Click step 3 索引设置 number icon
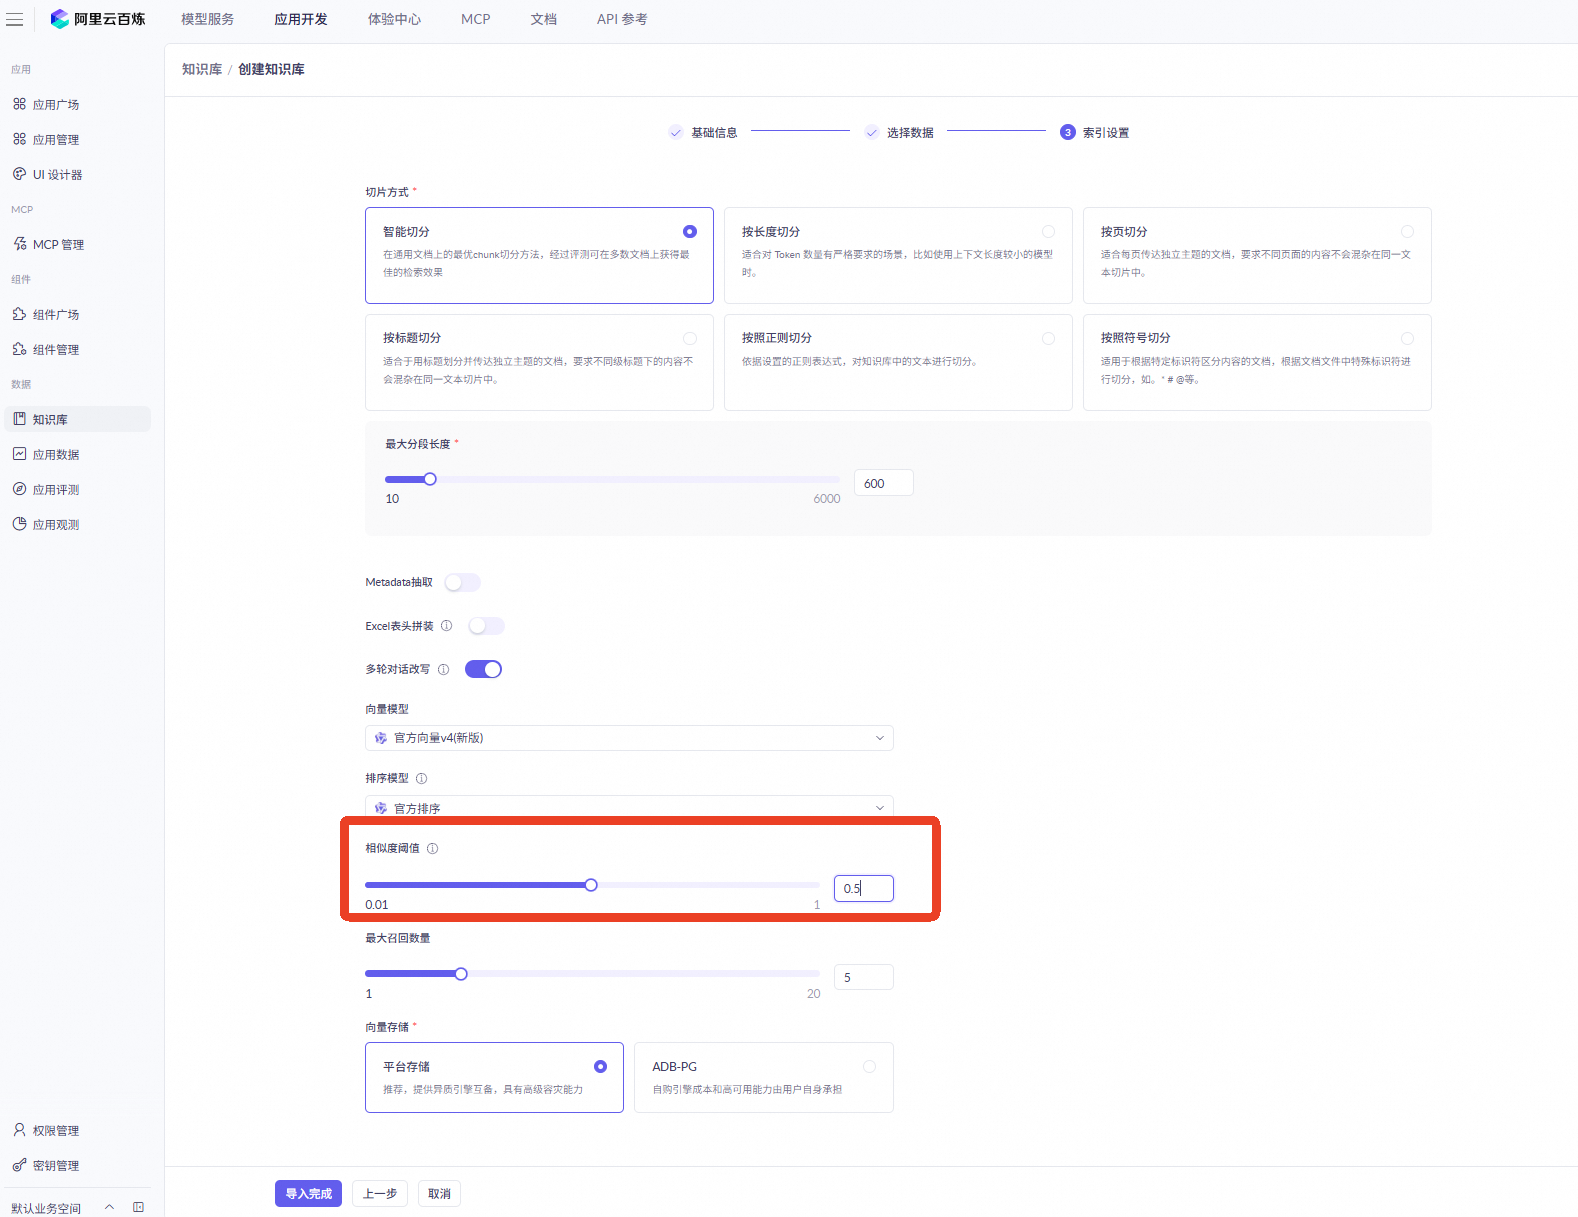1578x1217 pixels. (1068, 133)
